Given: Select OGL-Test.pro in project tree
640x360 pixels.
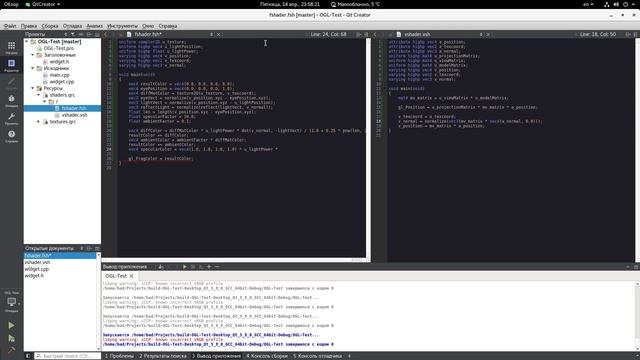Looking at the screenshot, I should coord(59,48).
